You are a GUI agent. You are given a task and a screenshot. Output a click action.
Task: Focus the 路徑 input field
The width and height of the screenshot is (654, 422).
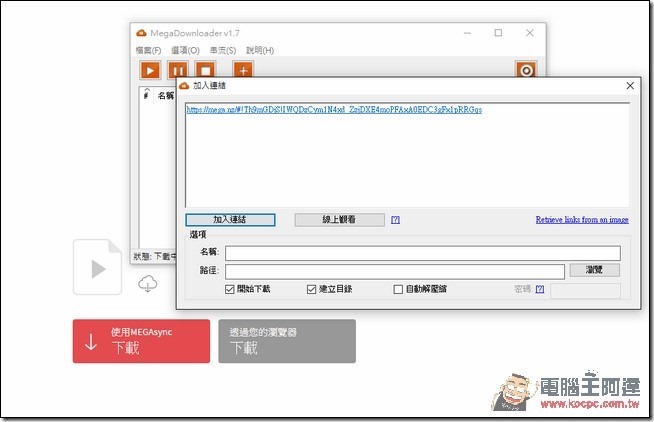tap(395, 271)
